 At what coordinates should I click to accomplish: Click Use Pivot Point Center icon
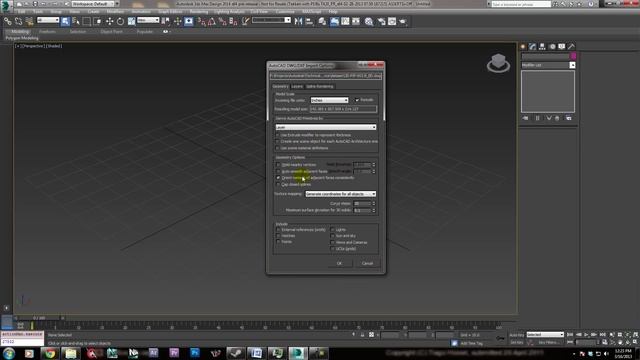point(166,21)
